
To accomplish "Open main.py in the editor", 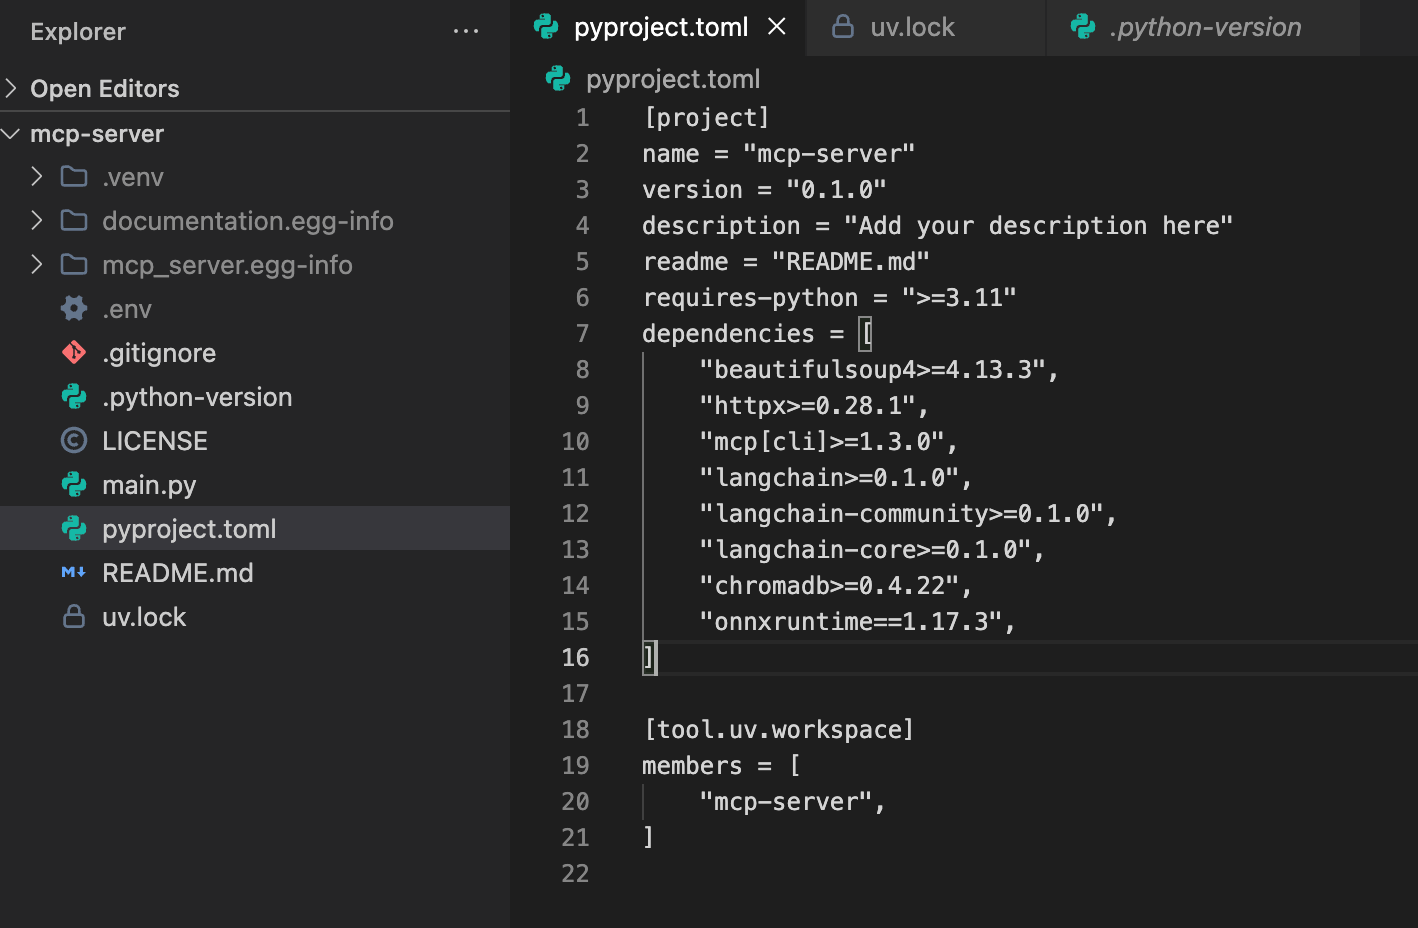I will pyautogui.click(x=255, y=484).
